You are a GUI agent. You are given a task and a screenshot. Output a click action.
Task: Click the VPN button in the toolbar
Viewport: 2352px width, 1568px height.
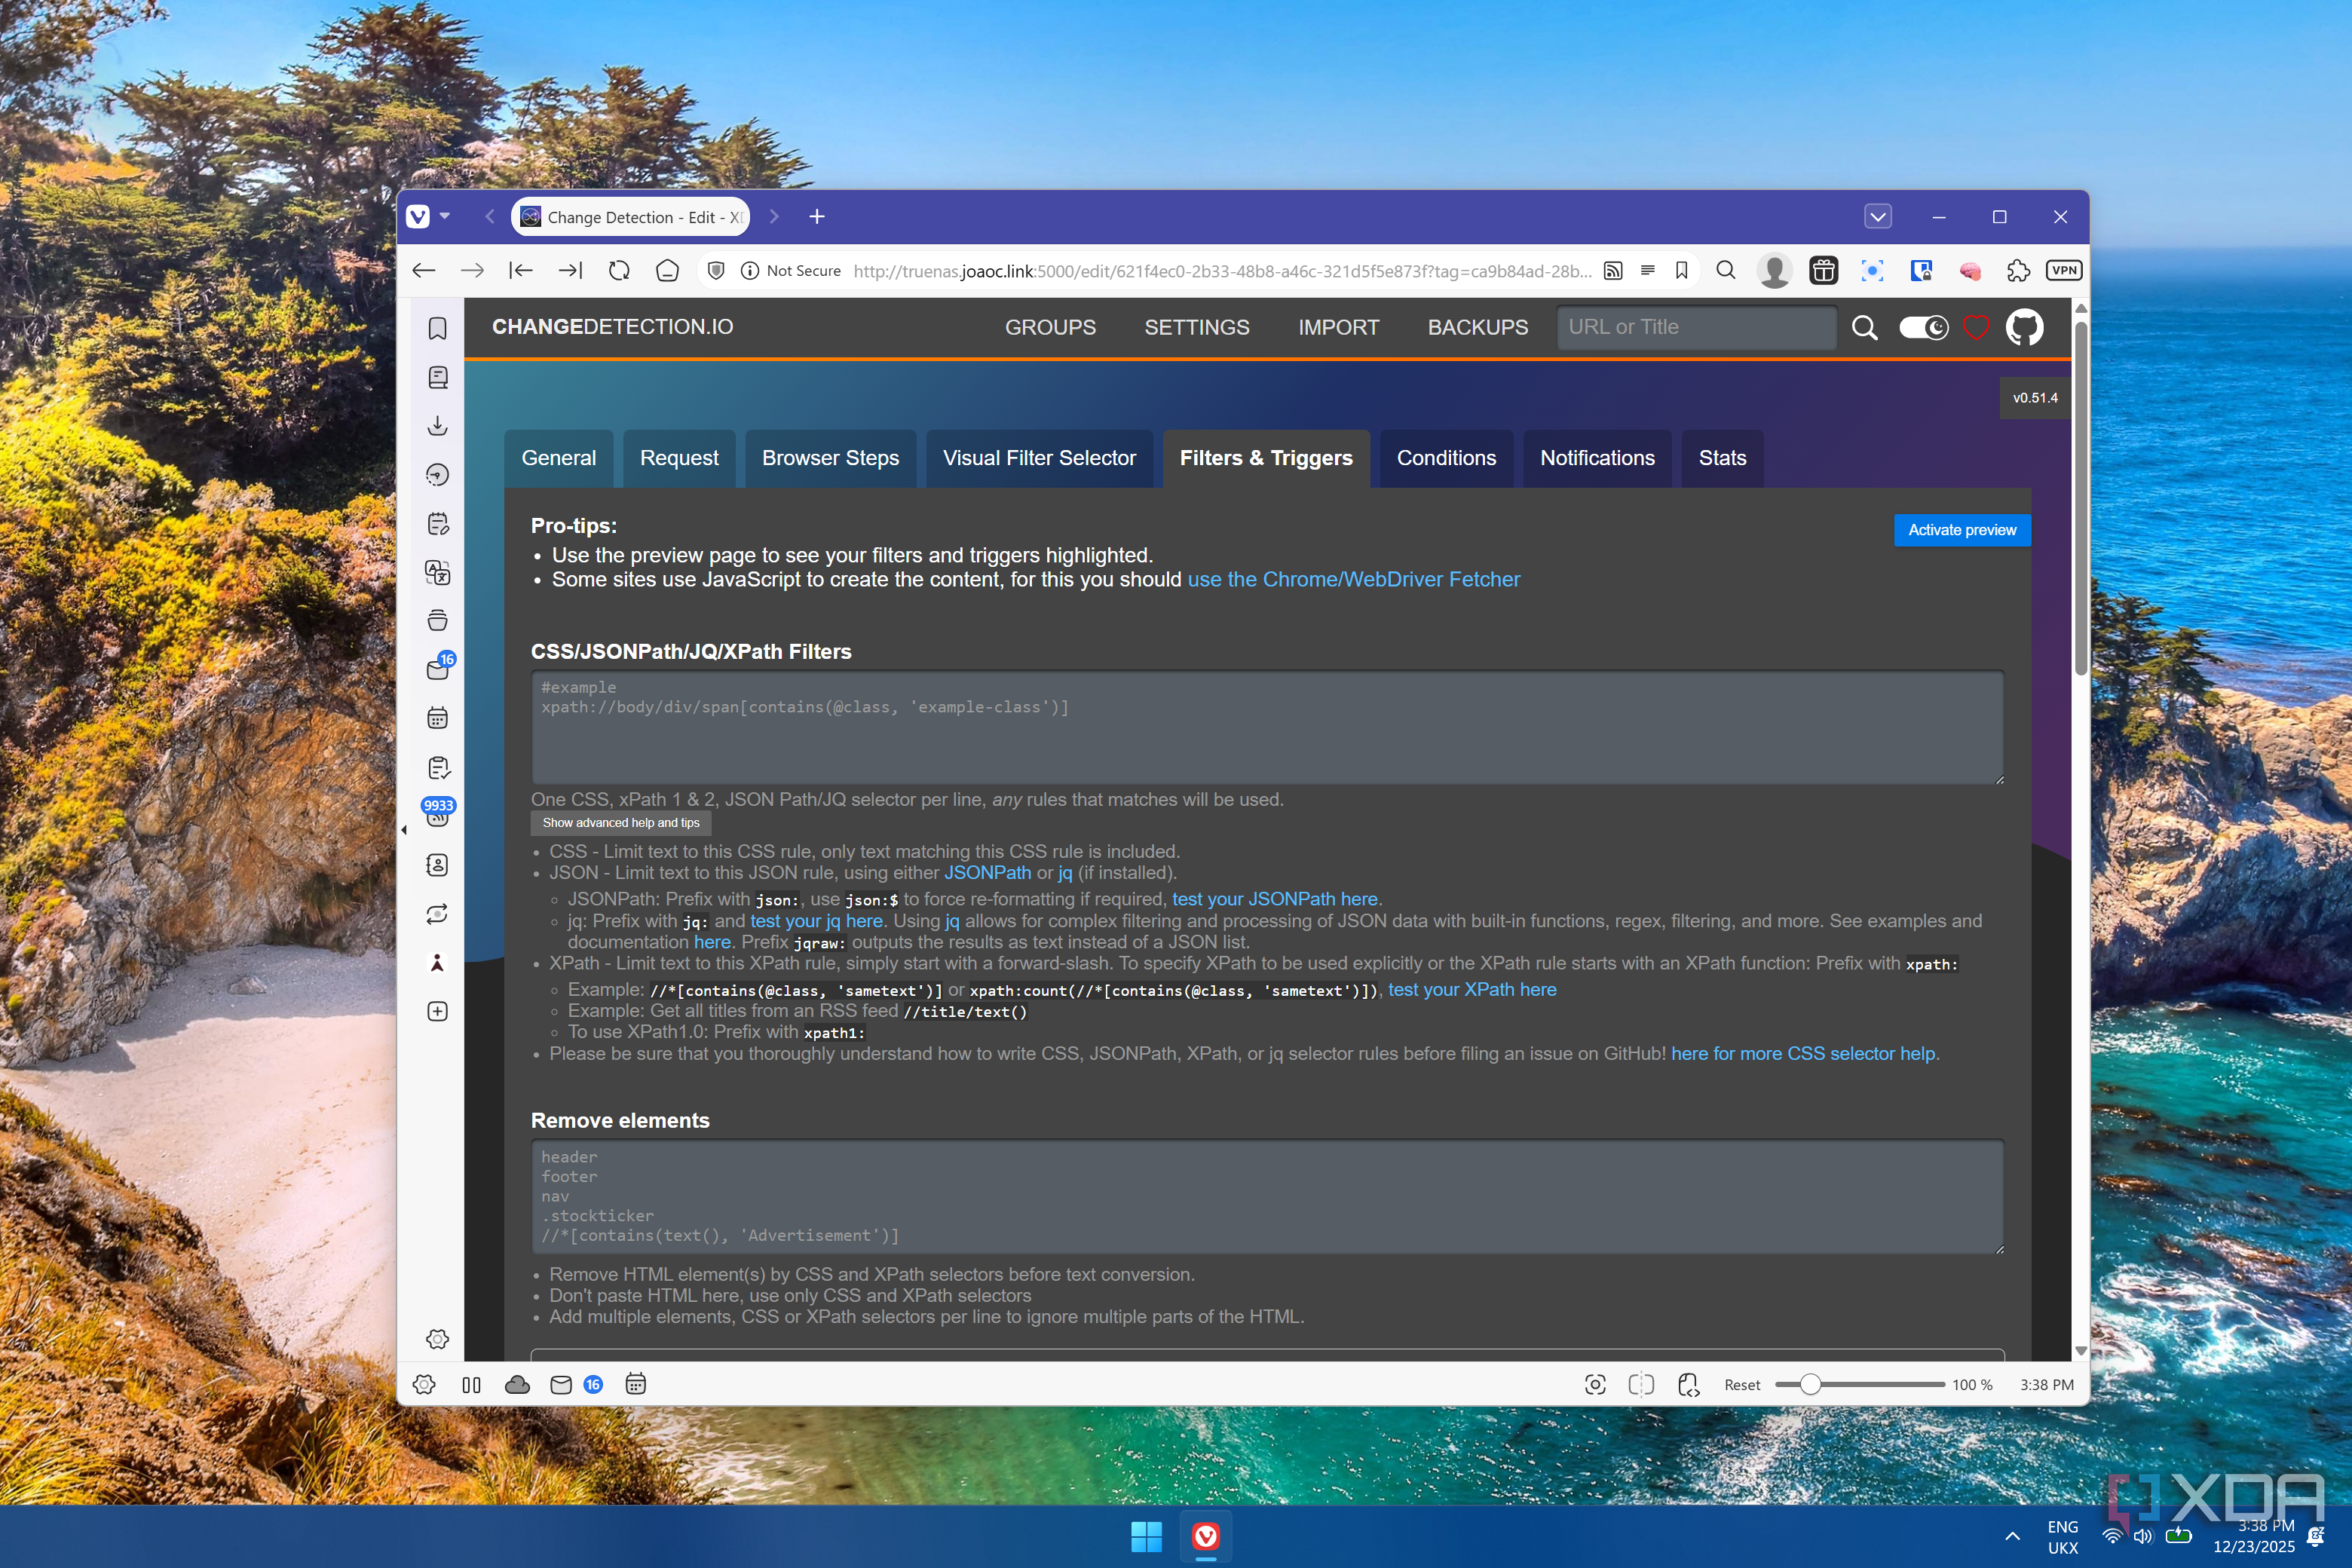pyautogui.click(x=2064, y=271)
